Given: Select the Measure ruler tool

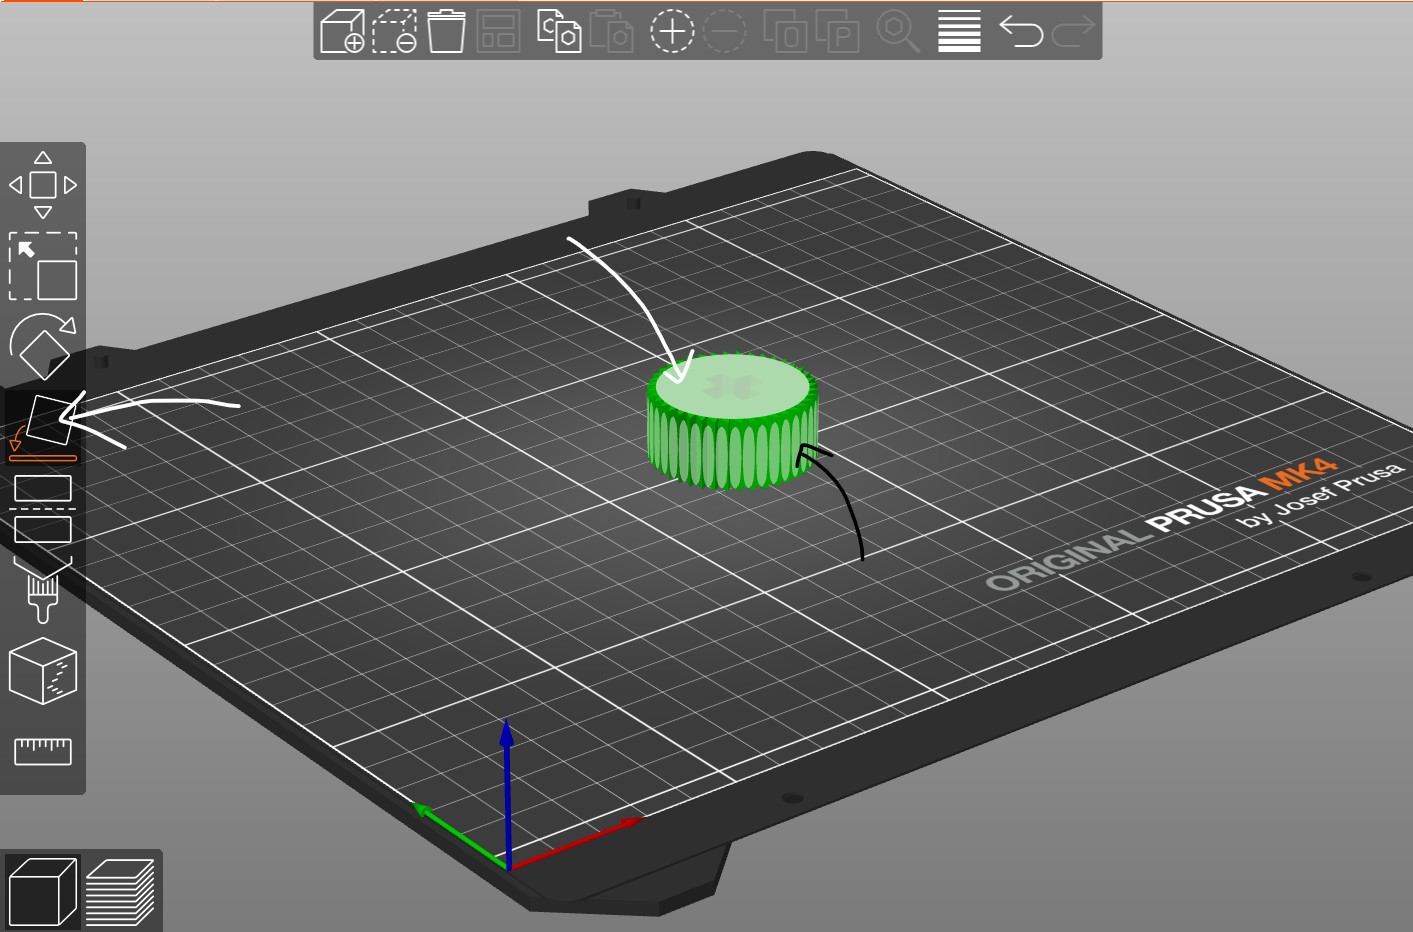Looking at the screenshot, I should click(43, 751).
